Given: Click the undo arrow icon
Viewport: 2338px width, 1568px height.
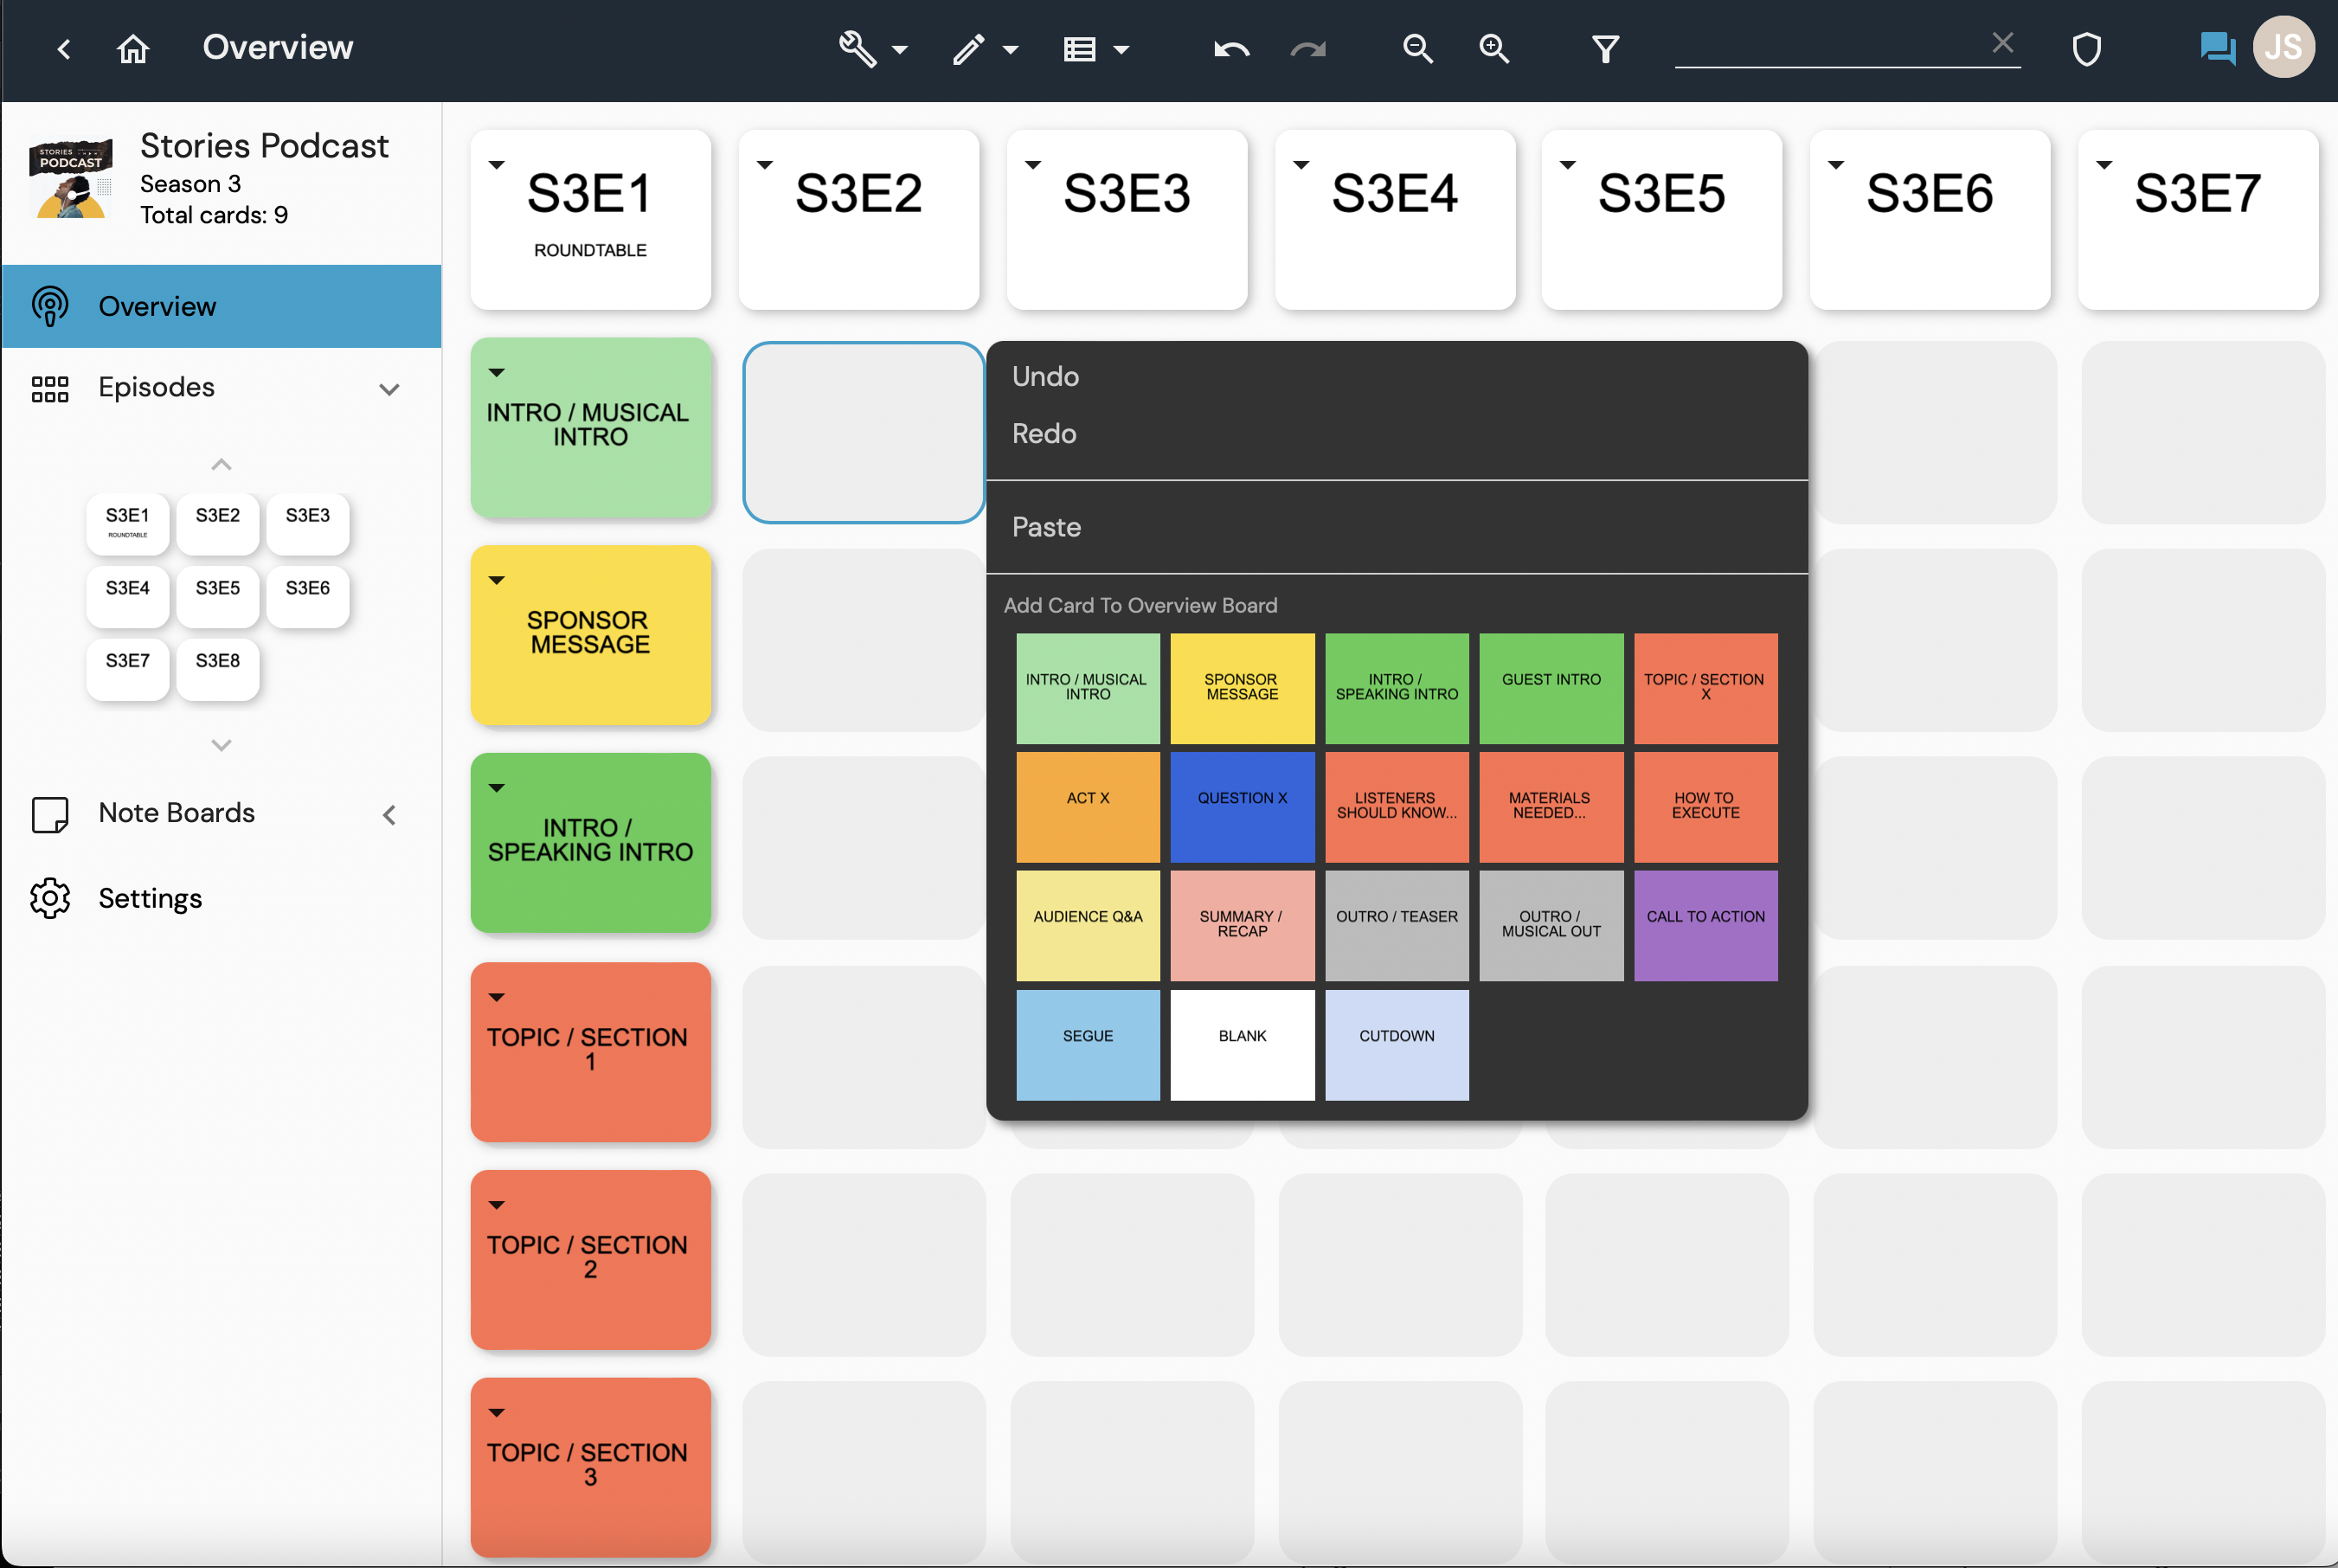Looking at the screenshot, I should click(1231, 48).
